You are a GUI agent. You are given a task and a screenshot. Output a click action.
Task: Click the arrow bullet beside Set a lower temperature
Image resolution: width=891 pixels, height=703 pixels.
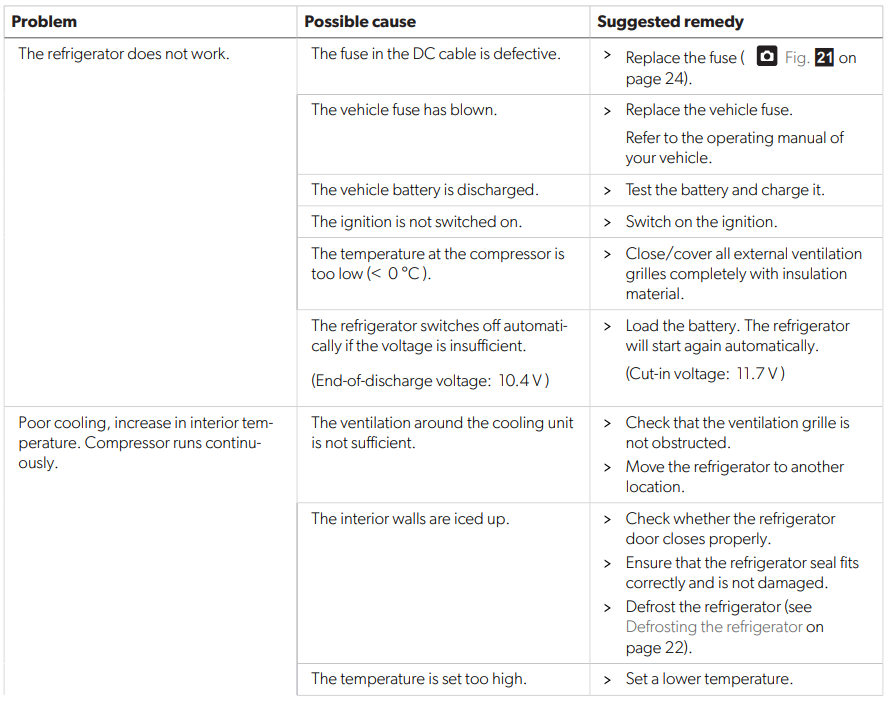tap(608, 679)
